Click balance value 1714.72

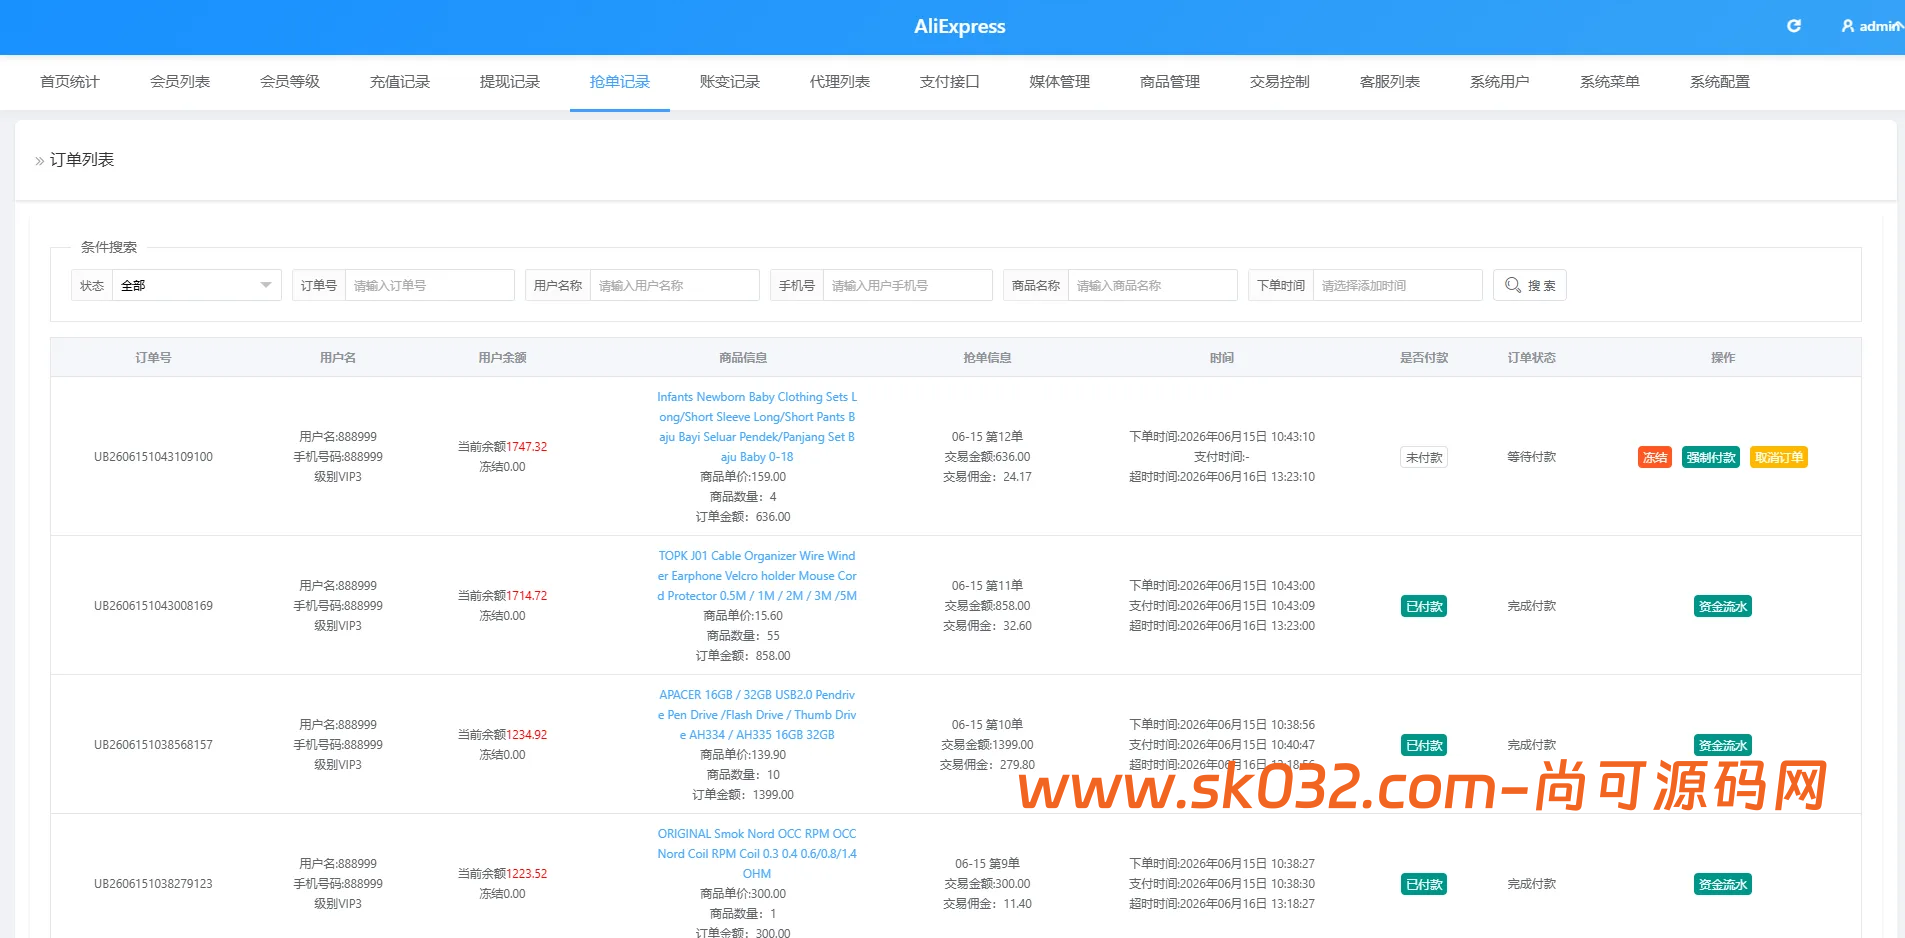pos(527,596)
